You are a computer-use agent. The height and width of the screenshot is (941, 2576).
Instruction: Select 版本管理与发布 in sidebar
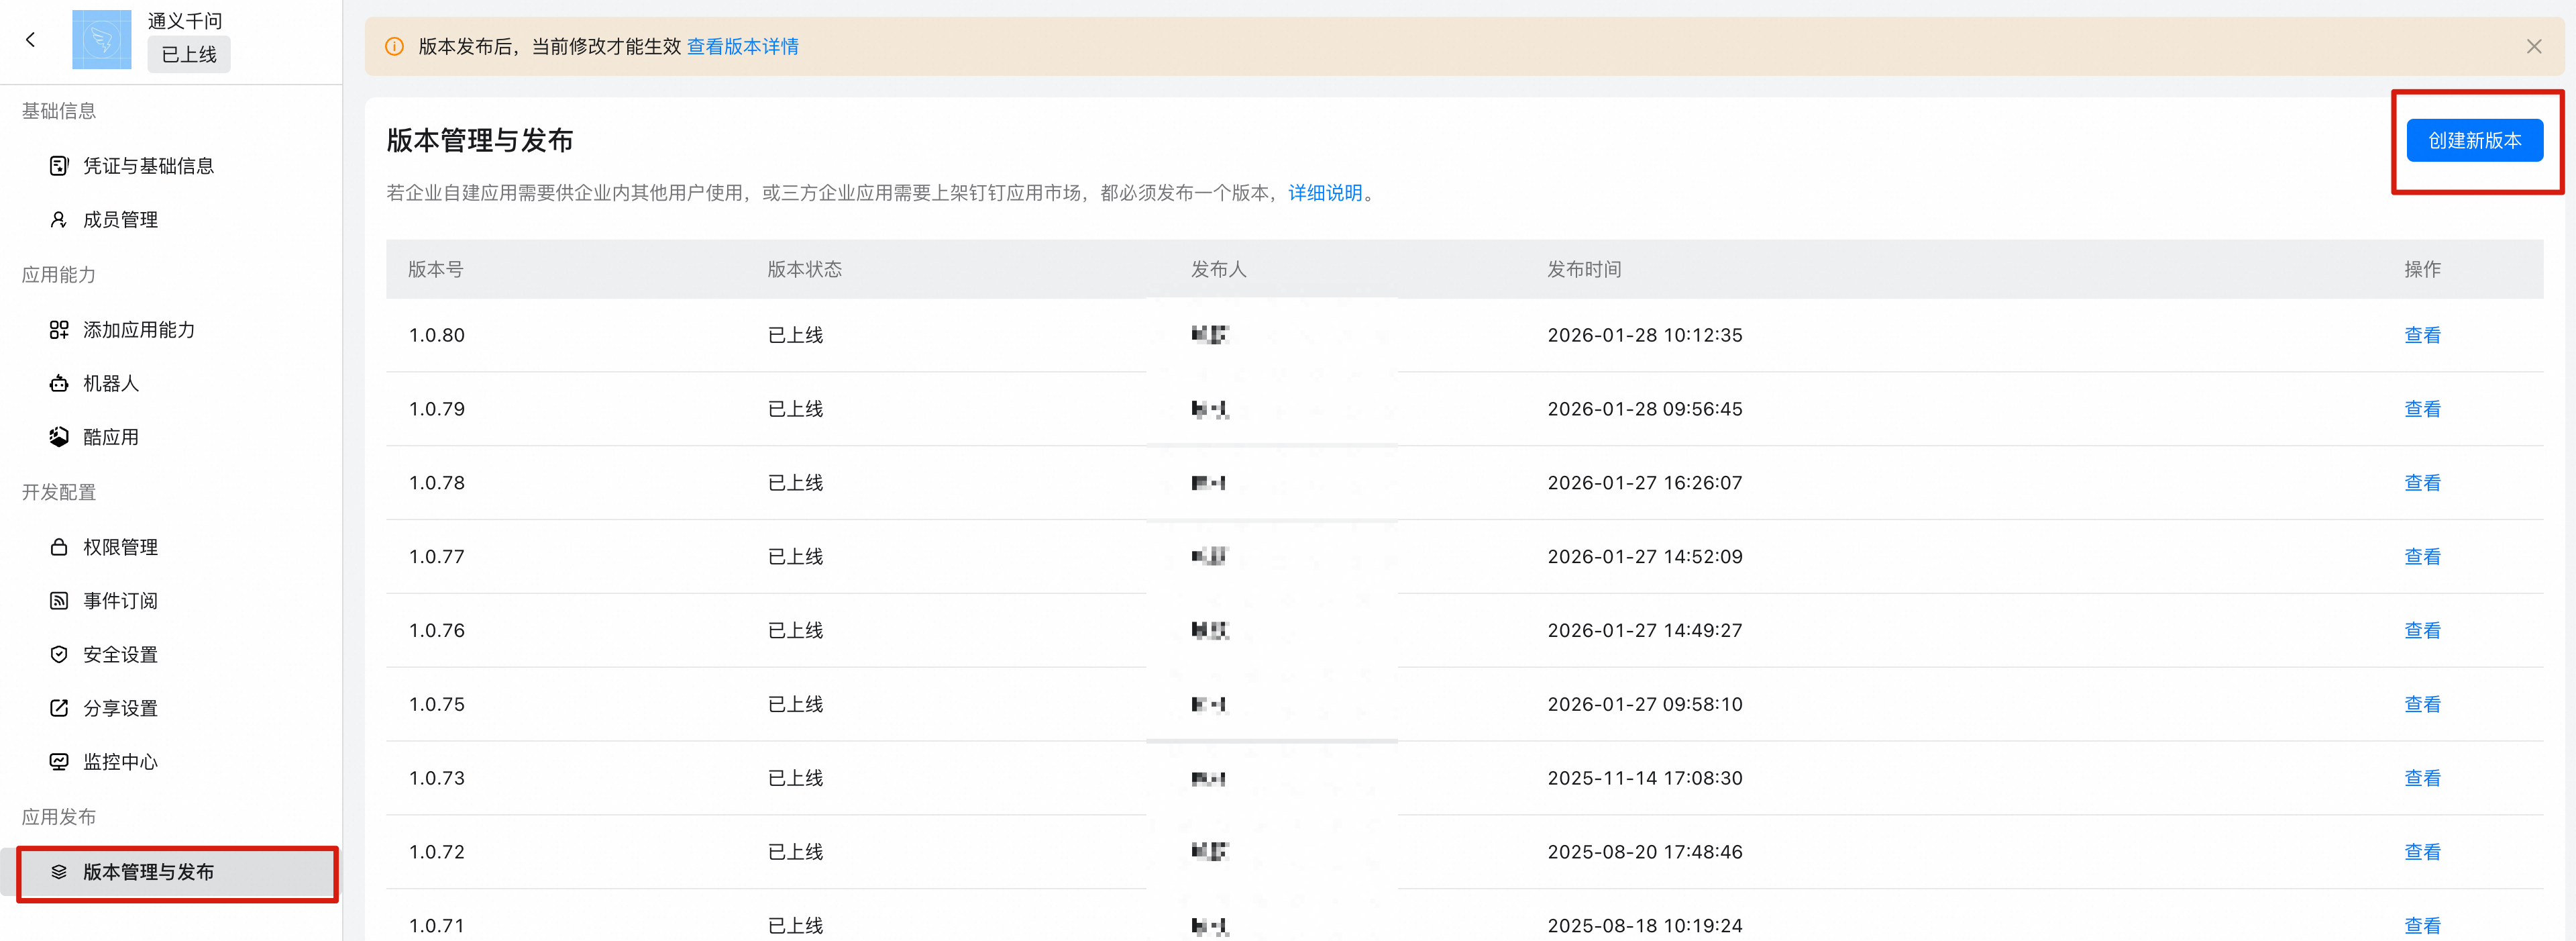(148, 872)
